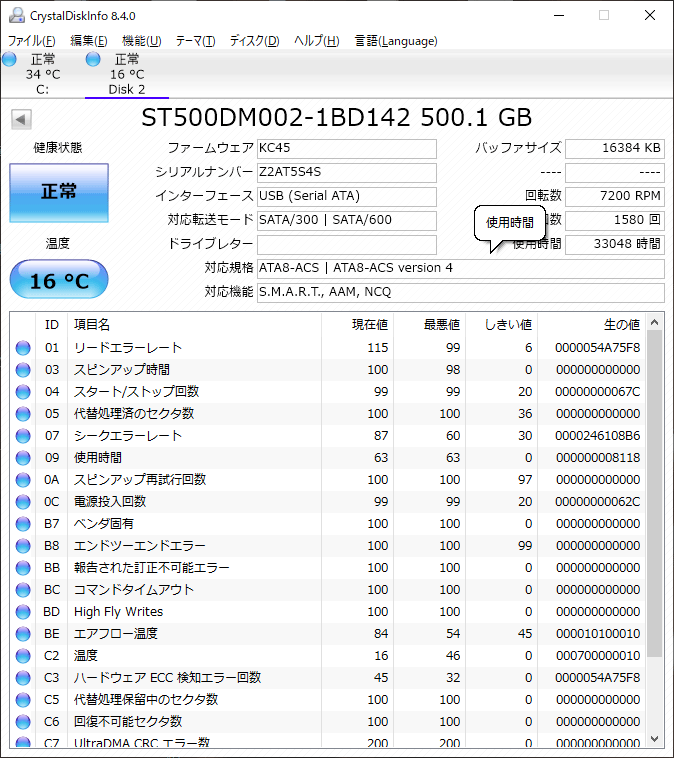Click the CrystalDiskInfo app icon in title bar
This screenshot has height=758, width=674.
(17, 15)
